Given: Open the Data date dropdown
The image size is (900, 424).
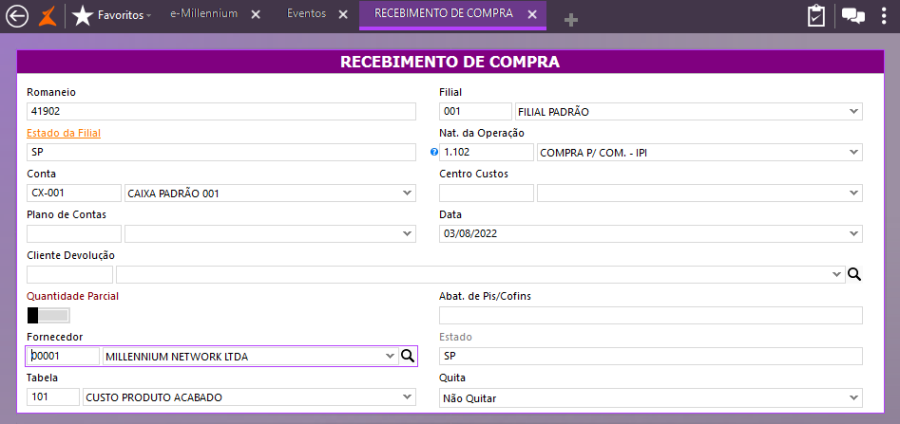Looking at the screenshot, I should point(854,234).
